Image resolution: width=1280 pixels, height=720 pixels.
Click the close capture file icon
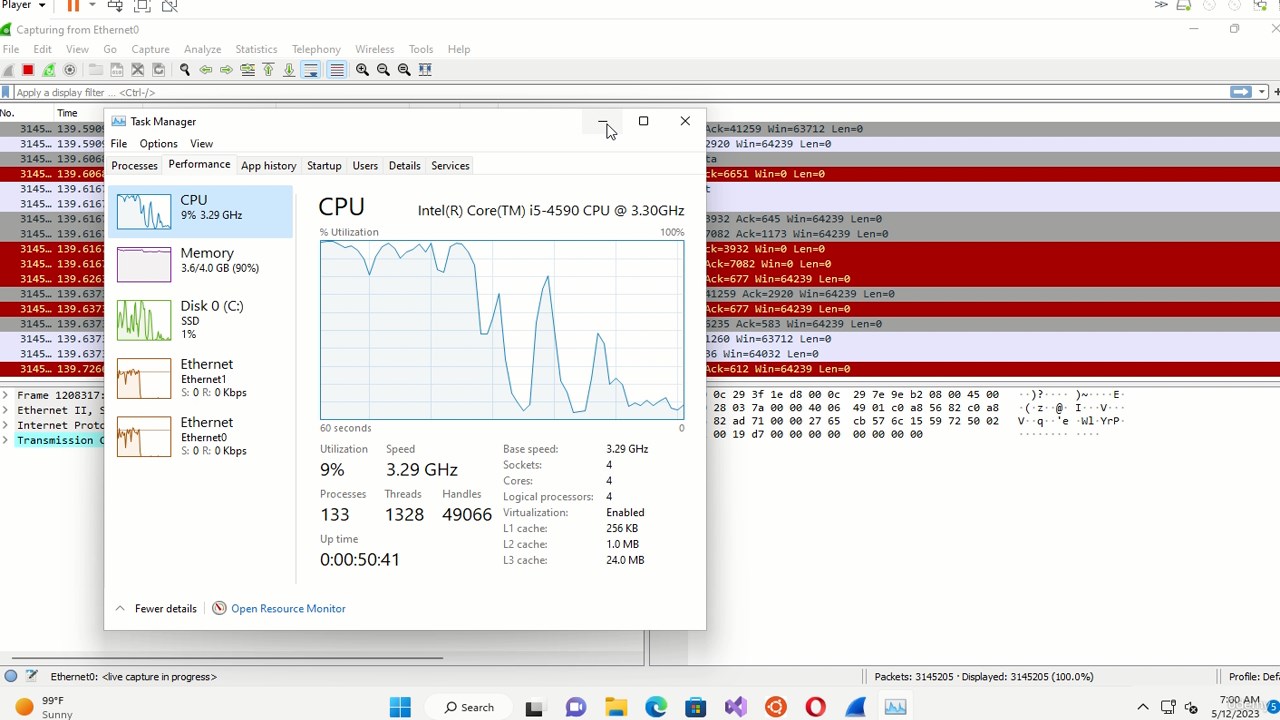pos(138,70)
